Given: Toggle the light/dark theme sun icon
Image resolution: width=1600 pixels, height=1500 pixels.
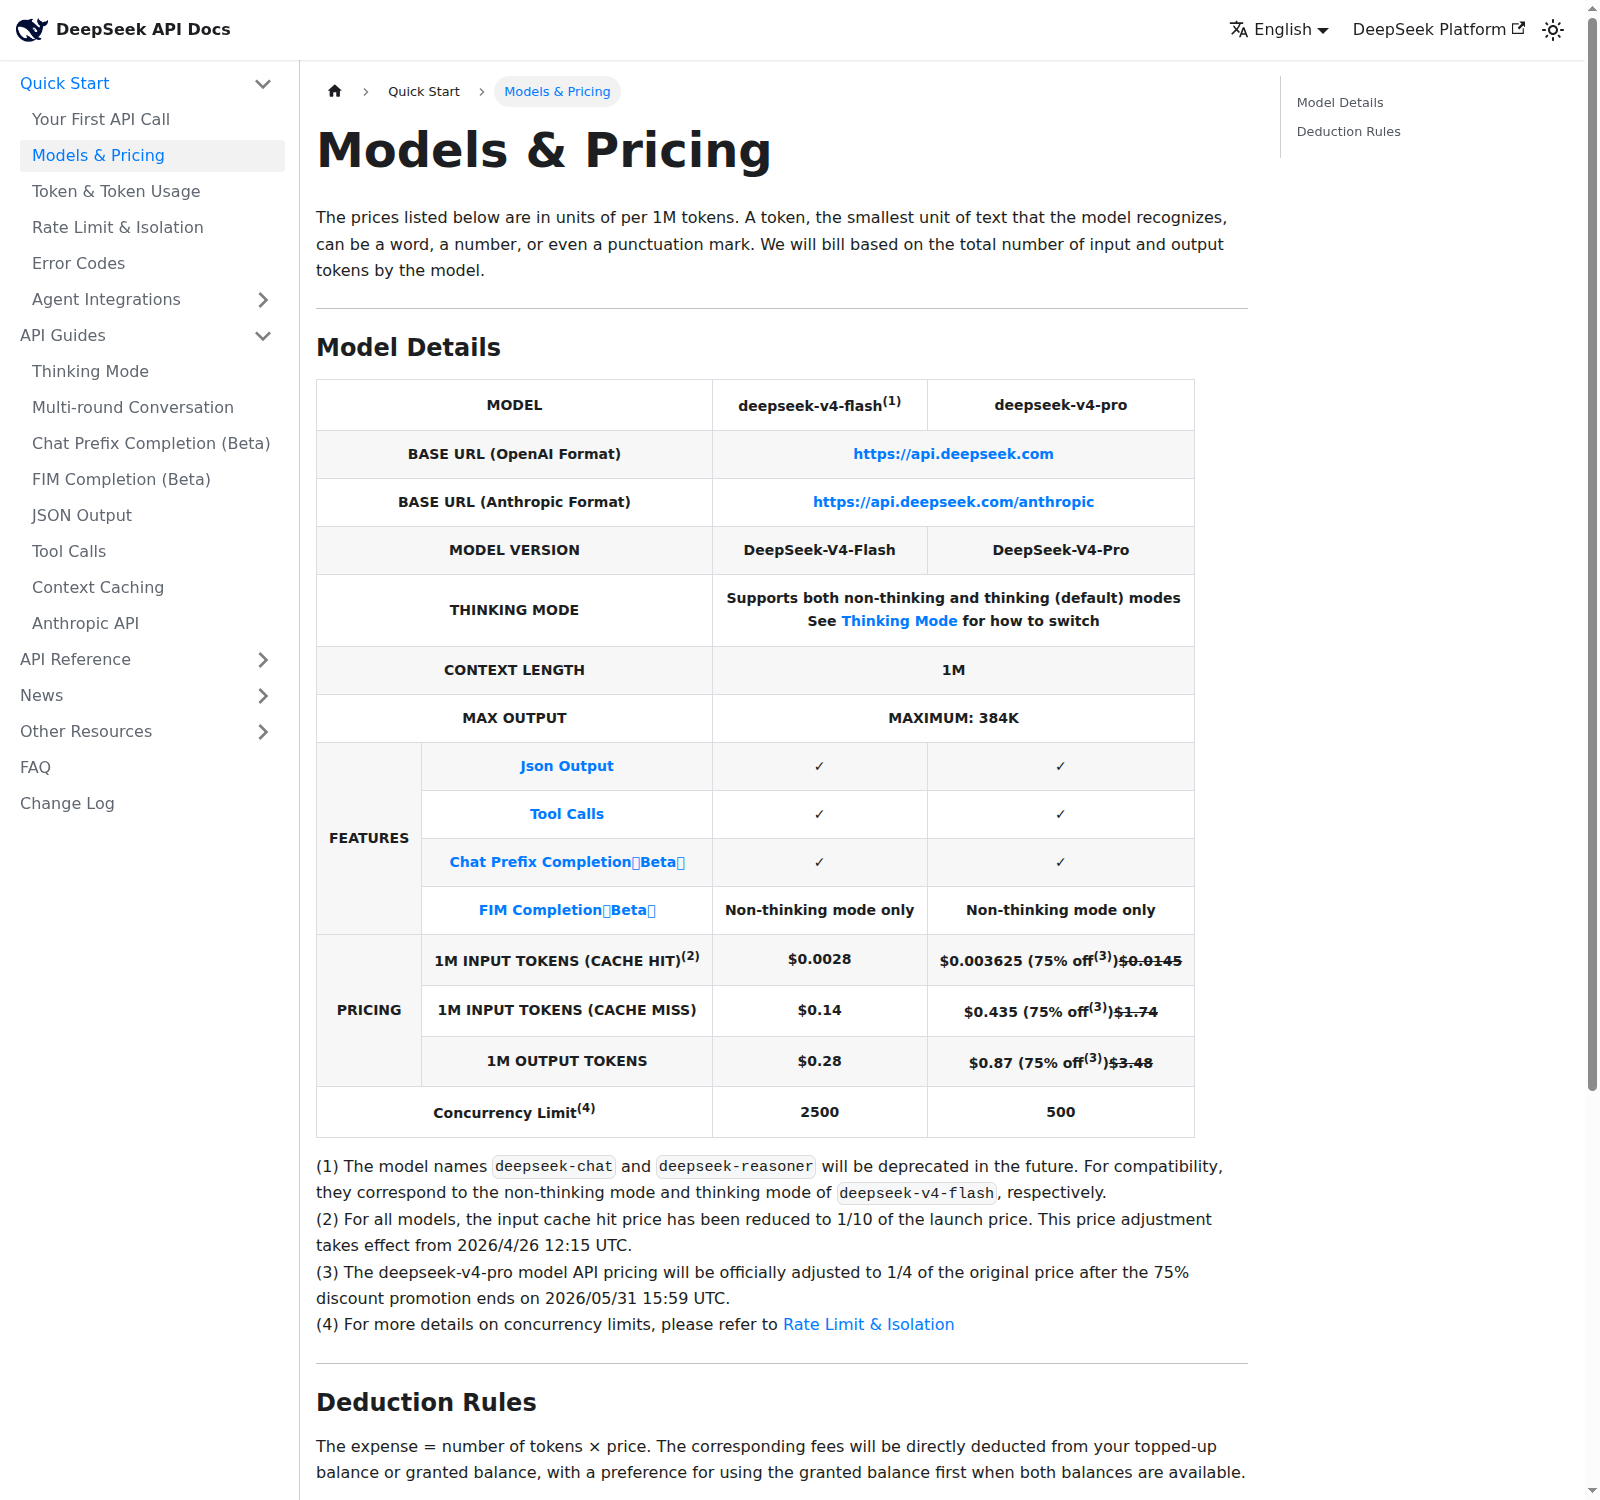Looking at the screenshot, I should coord(1553,30).
